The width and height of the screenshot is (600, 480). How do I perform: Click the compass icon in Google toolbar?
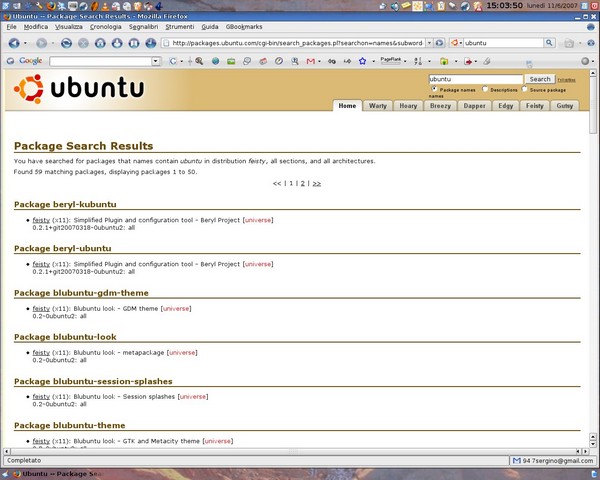[279, 61]
